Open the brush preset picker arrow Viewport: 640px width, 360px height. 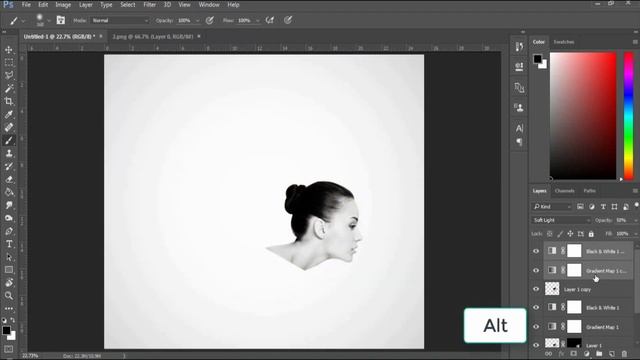click(x=49, y=20)
